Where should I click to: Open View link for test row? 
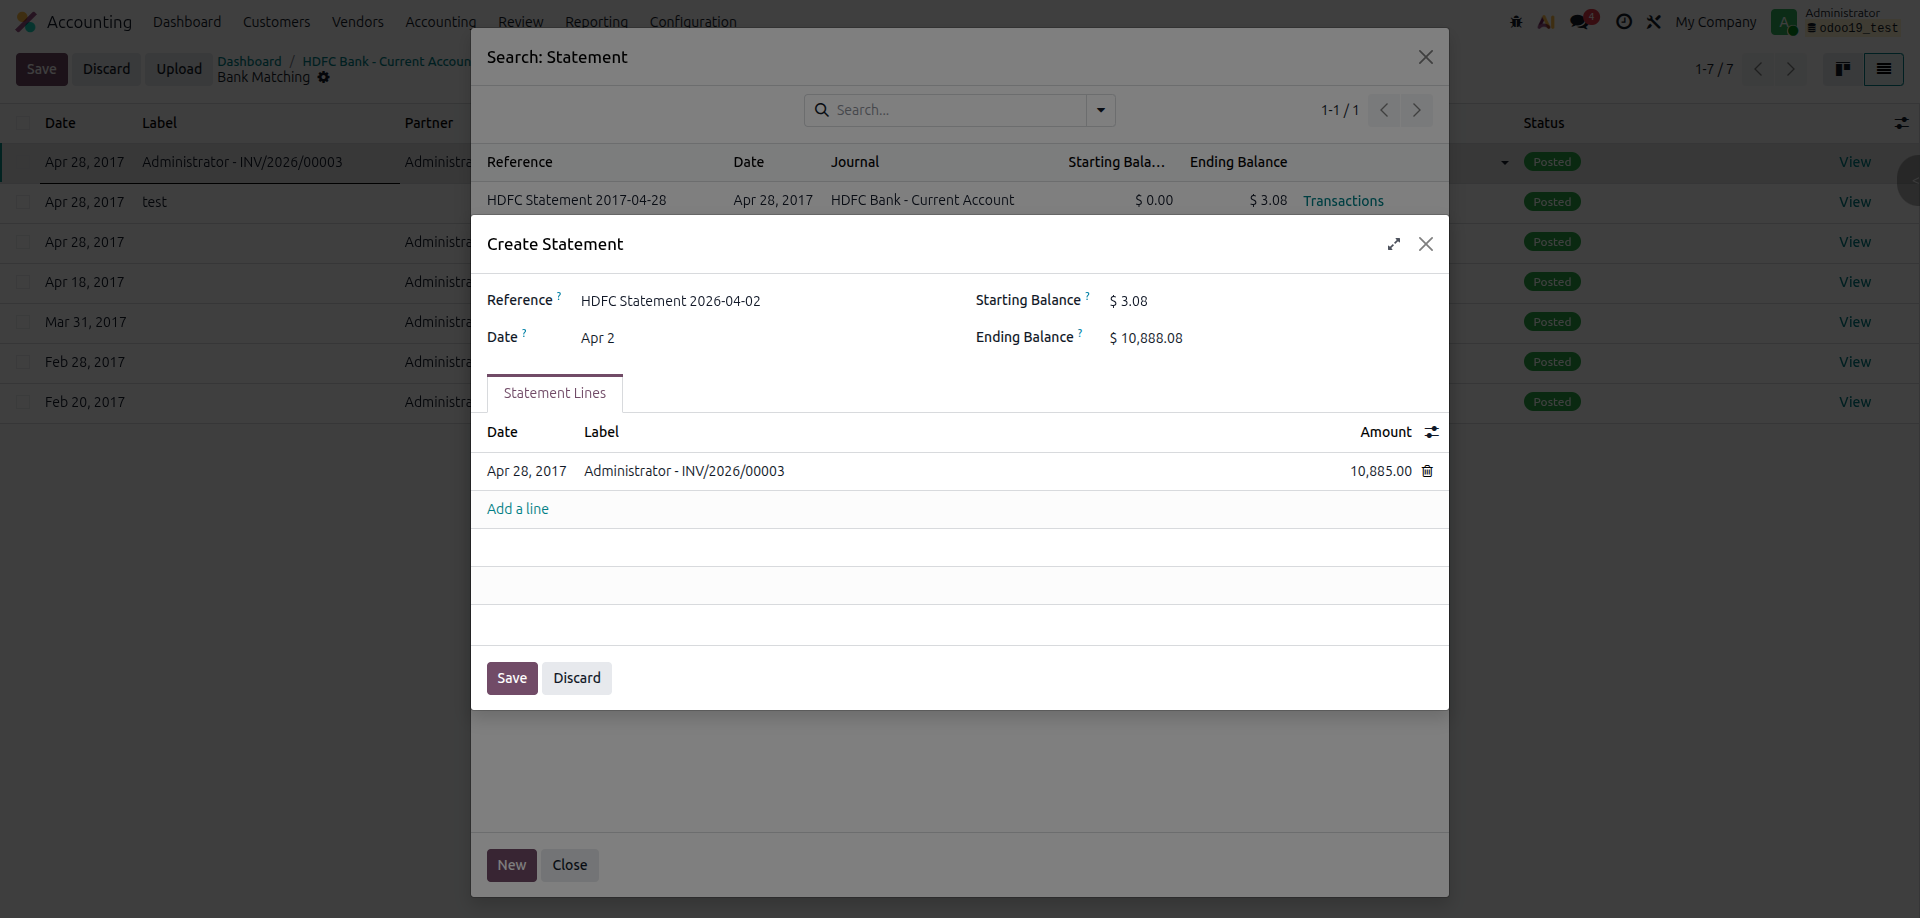point(1855,202)
